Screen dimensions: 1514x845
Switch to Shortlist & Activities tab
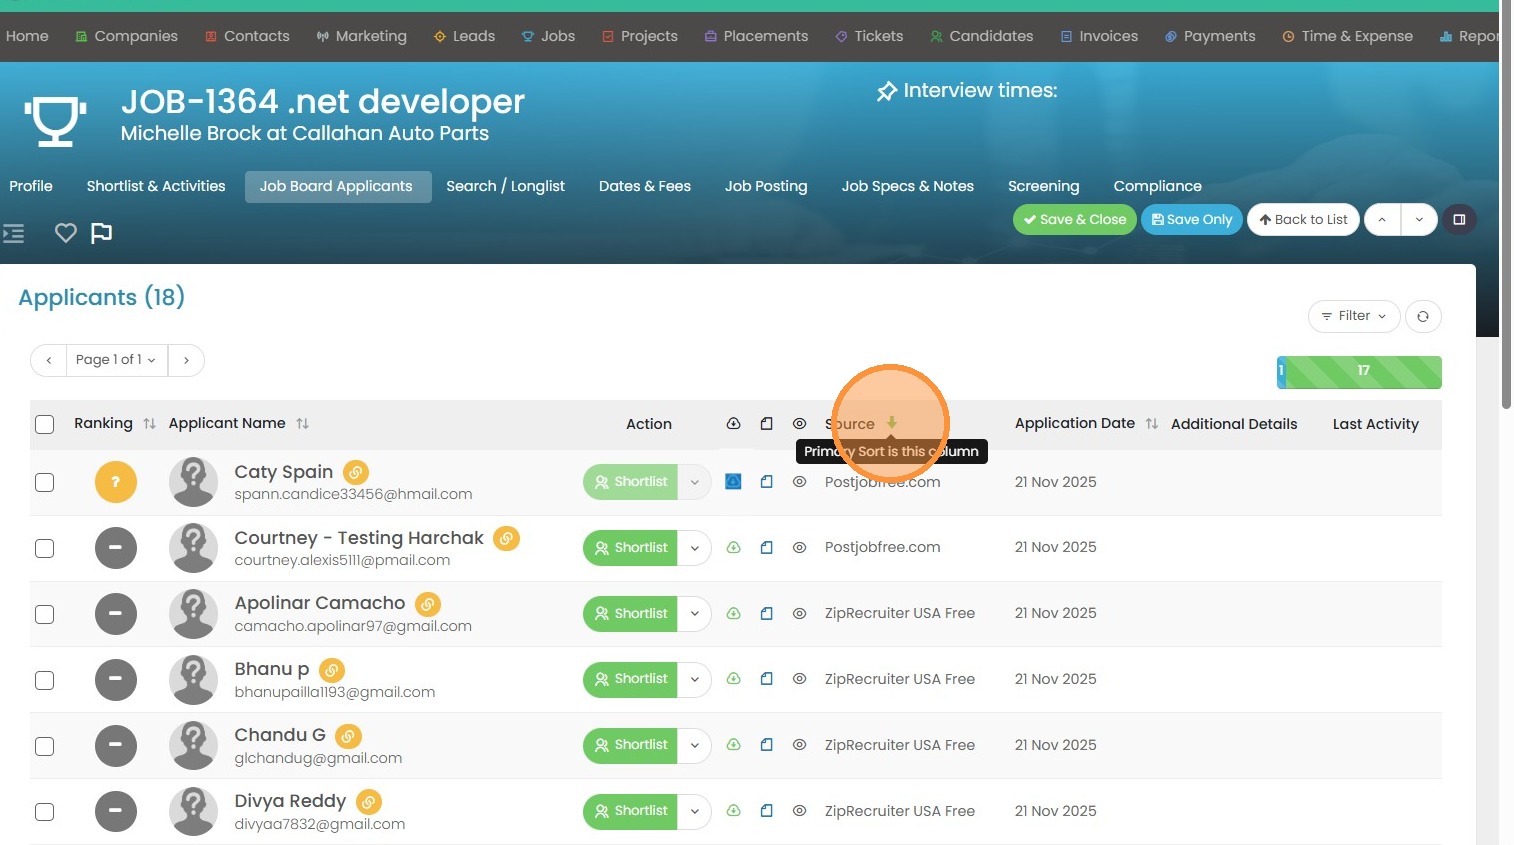click(x=156, y=186)
